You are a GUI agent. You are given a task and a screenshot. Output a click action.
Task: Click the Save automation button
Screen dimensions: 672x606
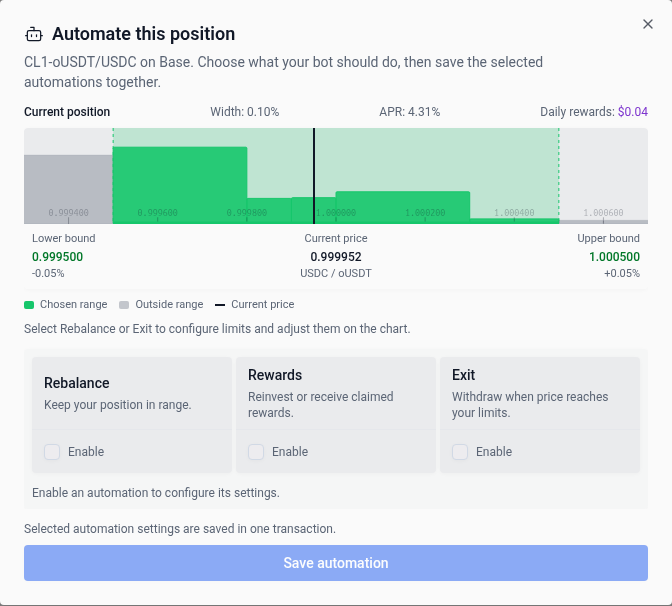336,563
